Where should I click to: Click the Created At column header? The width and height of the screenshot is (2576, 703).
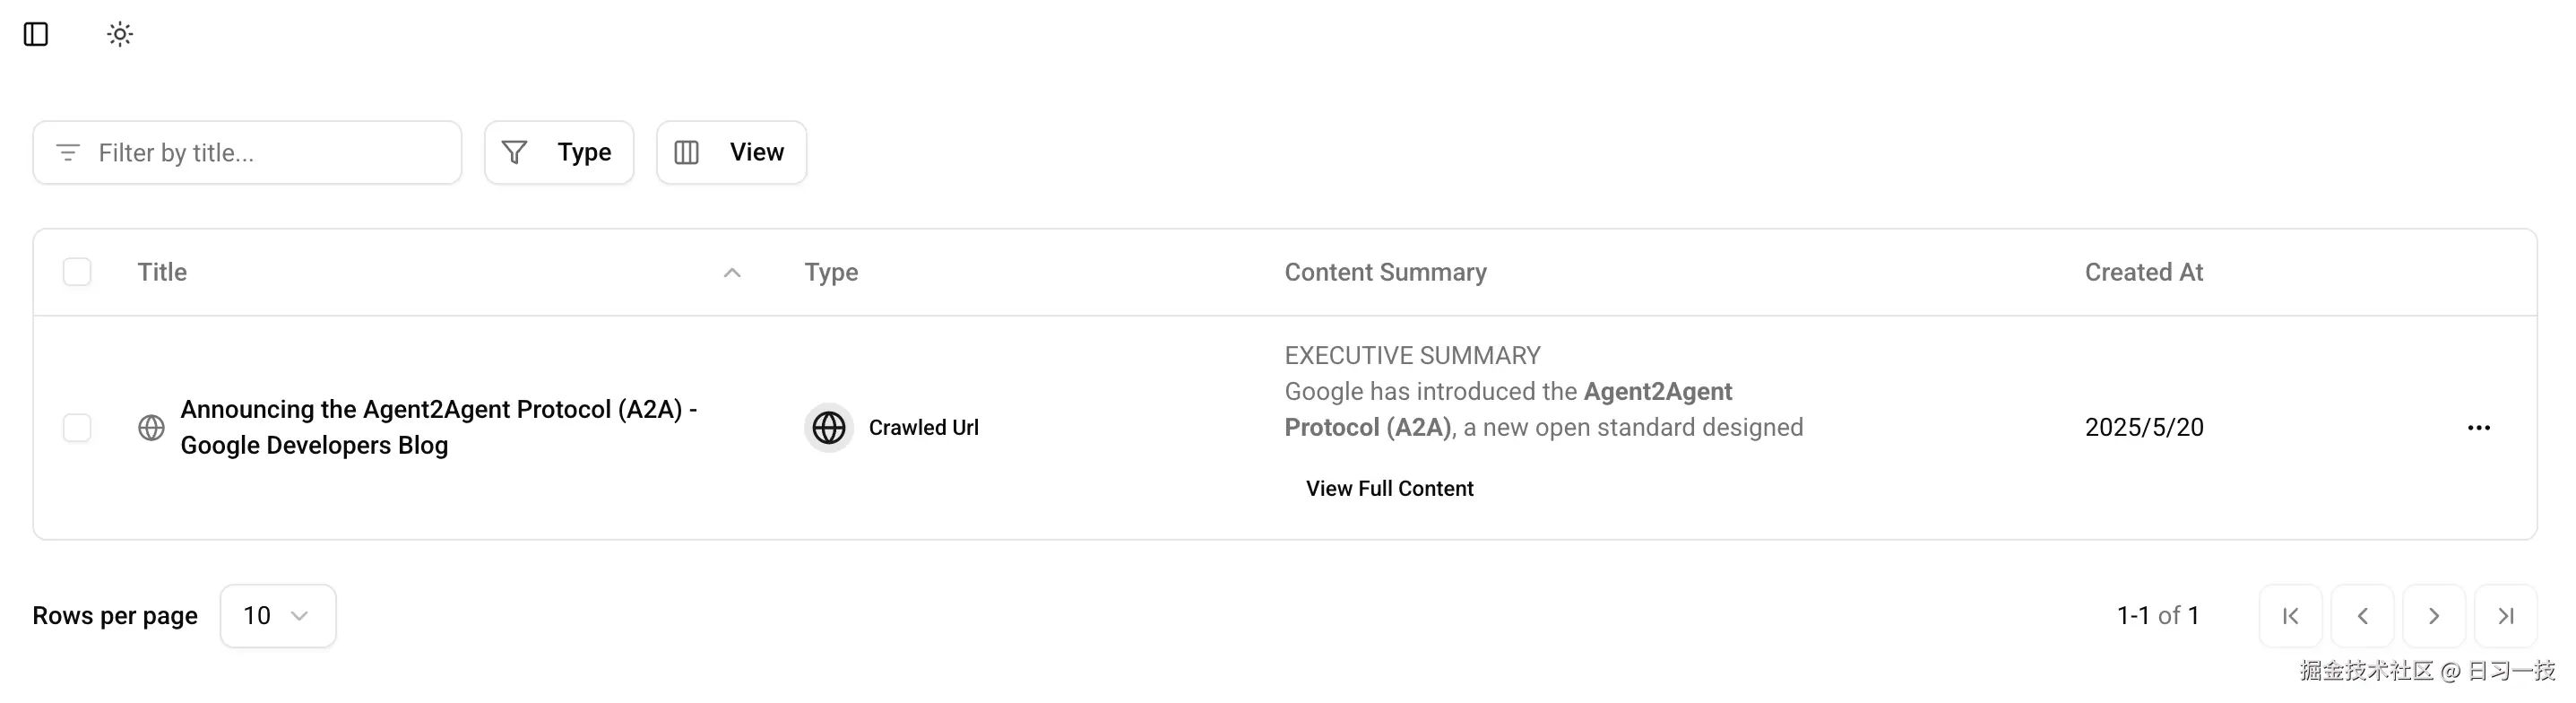click(x=2144, y=271)
